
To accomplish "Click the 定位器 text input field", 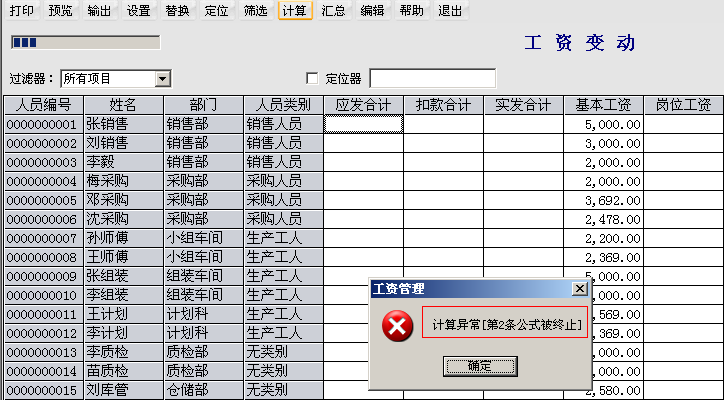I will tap(433, 79).
